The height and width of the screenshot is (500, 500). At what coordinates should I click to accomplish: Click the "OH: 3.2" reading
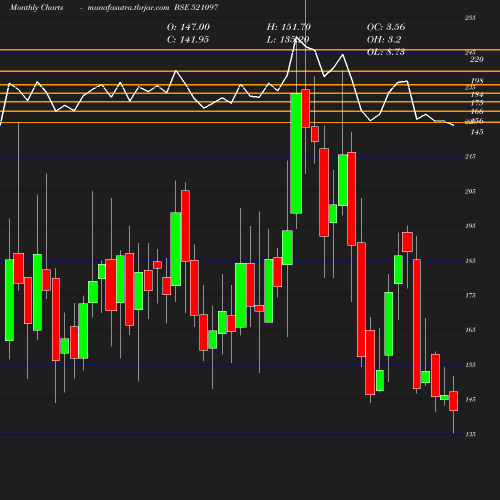click(x=384, y=40)
